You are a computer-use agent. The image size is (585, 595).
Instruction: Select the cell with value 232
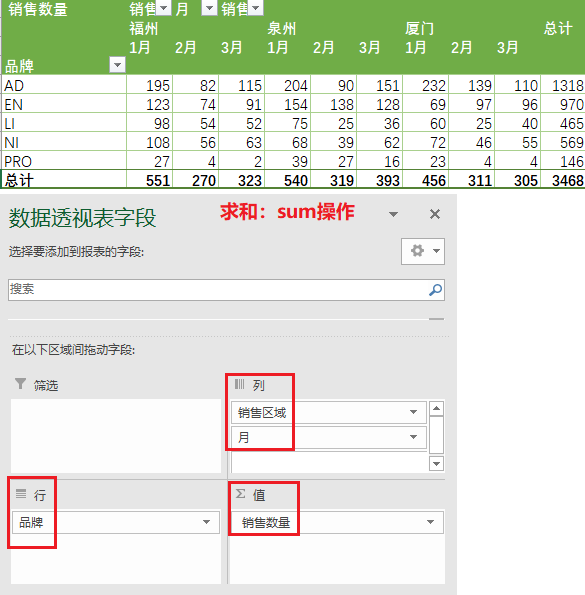[426, 85]
